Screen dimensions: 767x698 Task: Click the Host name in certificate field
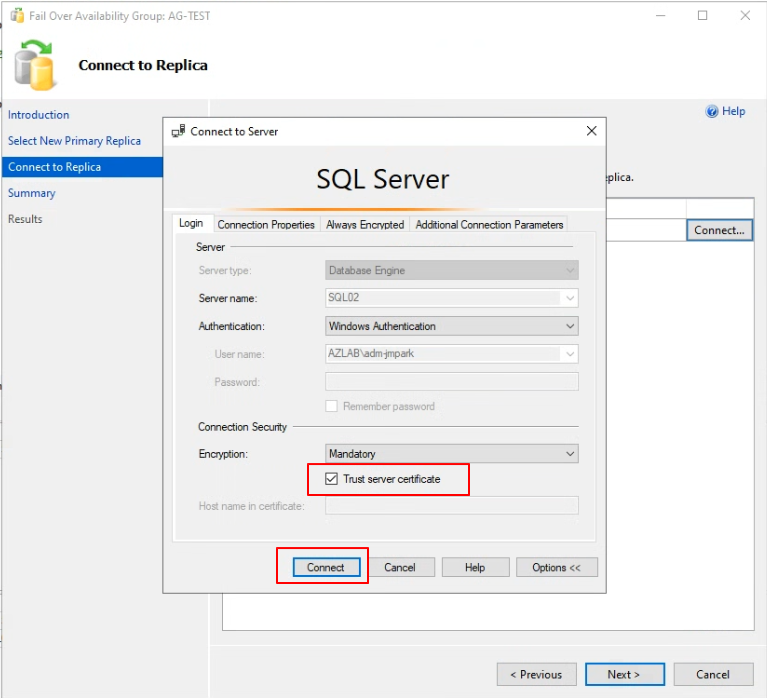click(x=451, y=506)
